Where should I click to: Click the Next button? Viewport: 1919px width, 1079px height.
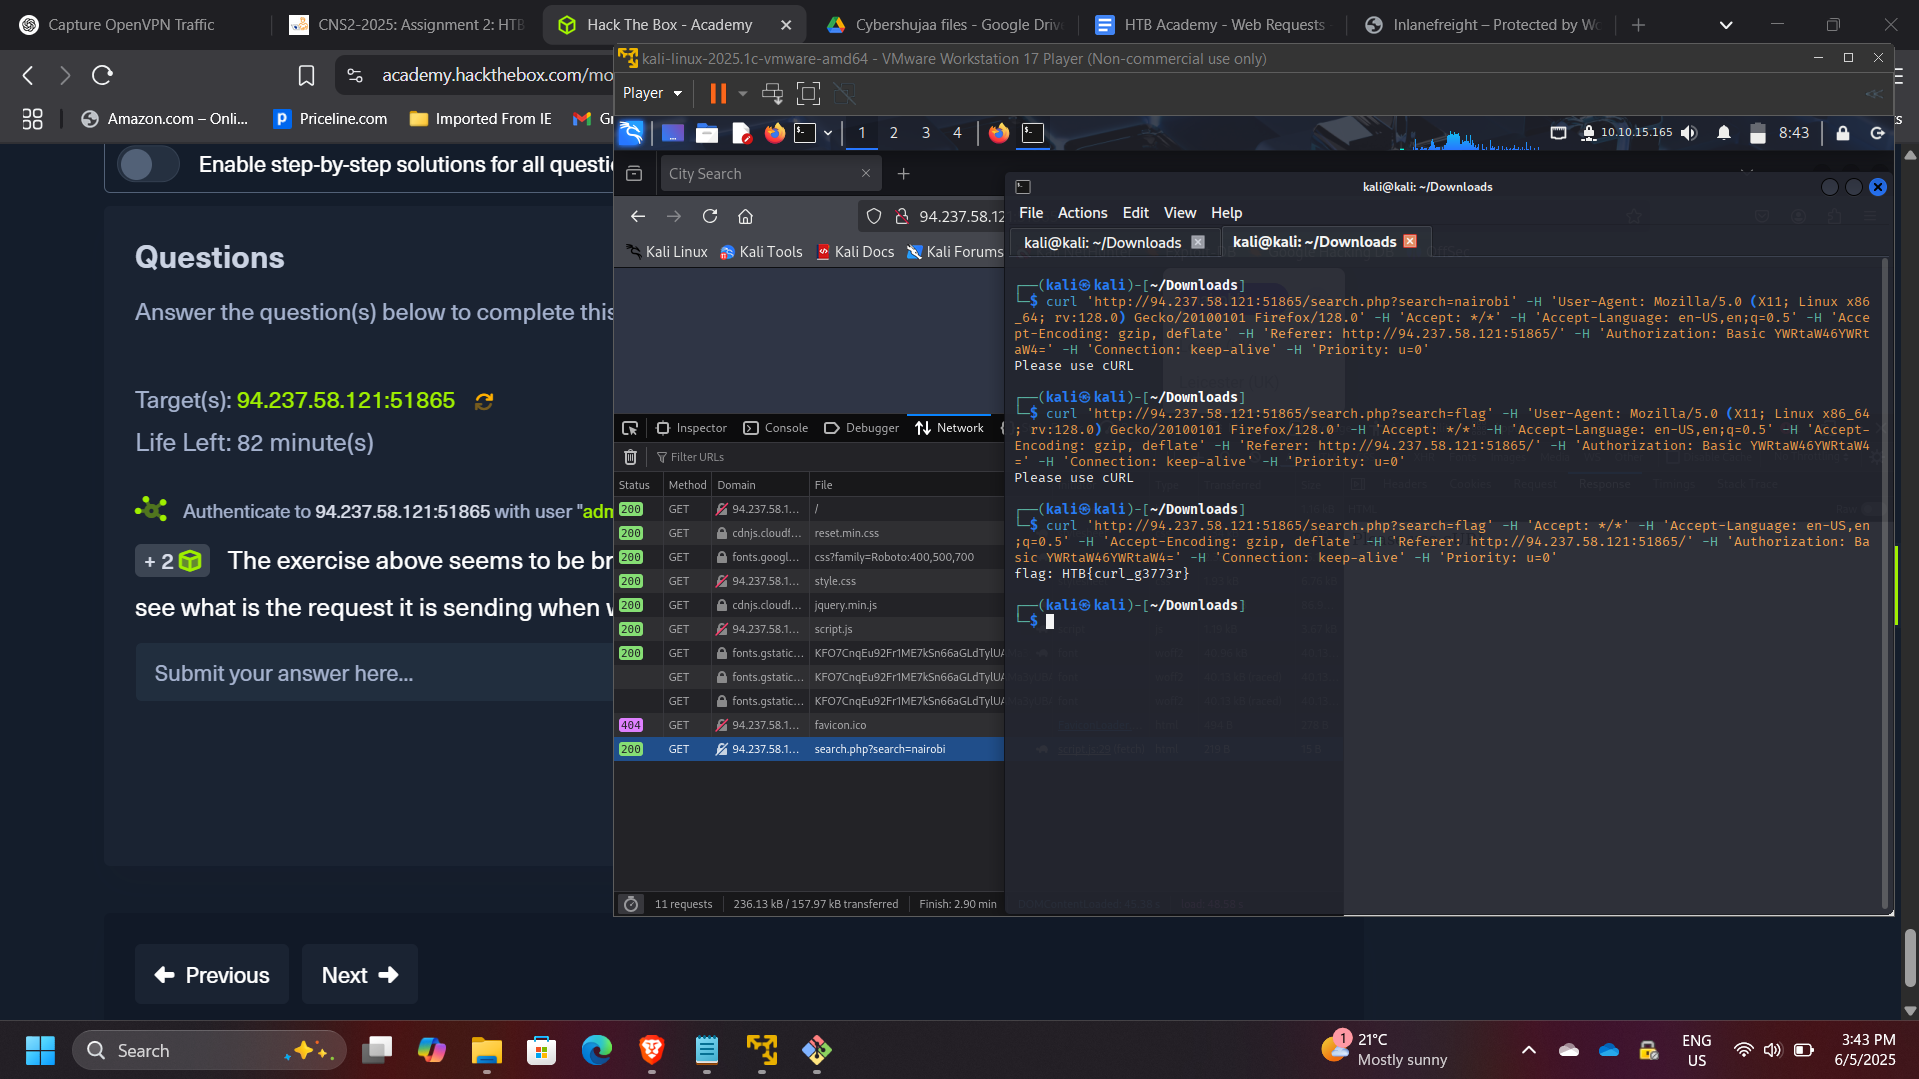(359, 974)
